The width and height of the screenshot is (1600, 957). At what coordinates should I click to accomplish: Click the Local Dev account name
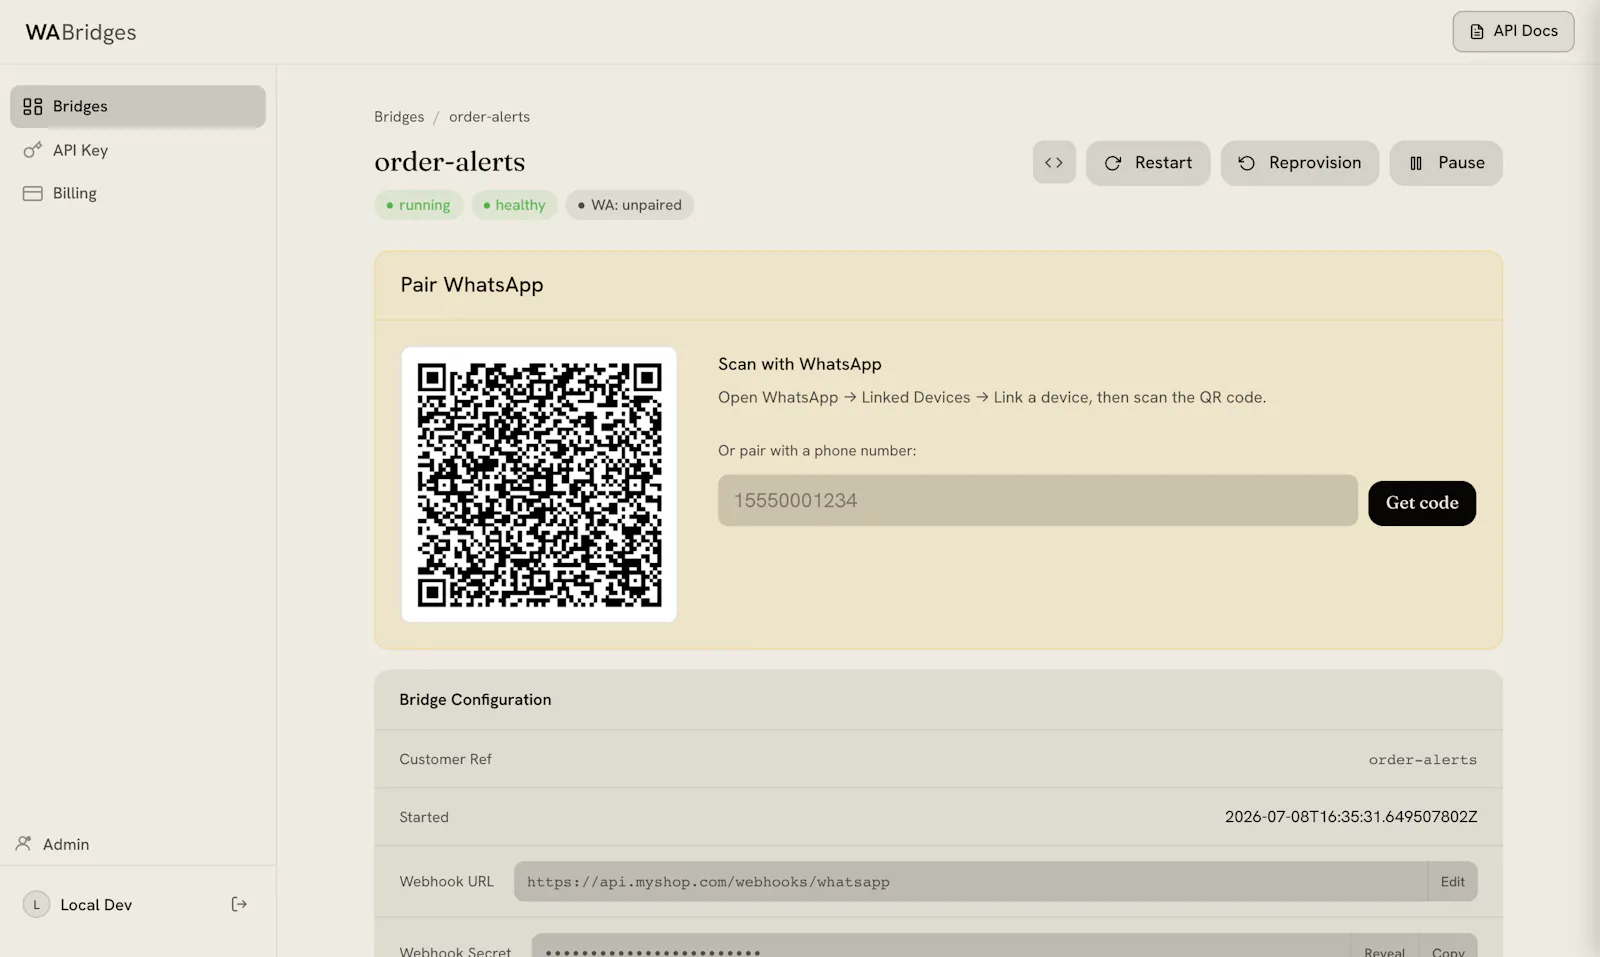[x=96, y=905]
